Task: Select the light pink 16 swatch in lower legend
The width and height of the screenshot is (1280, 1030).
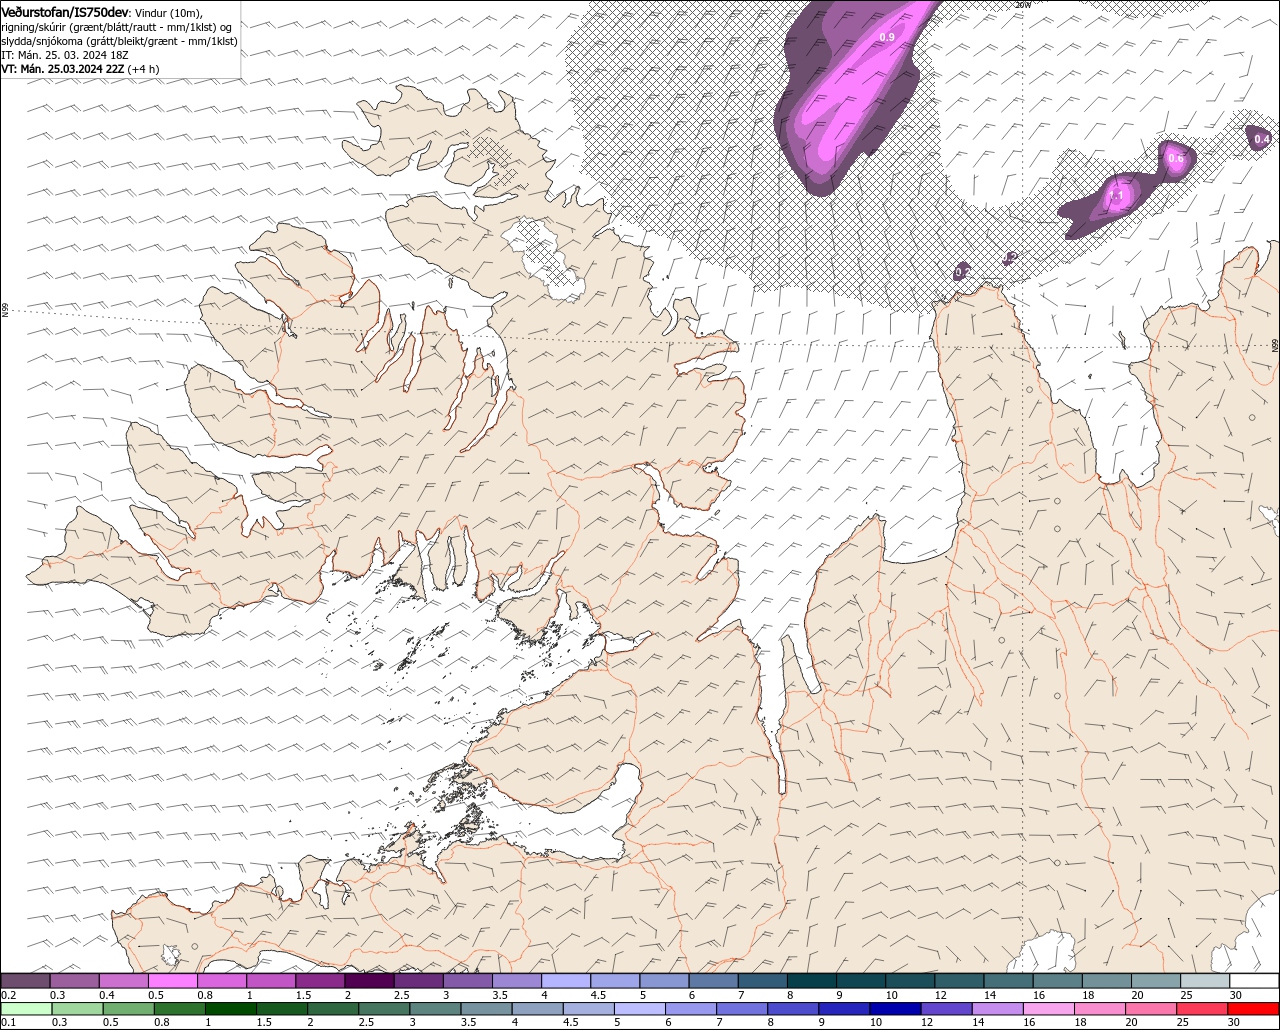Action: (x=1050, y=1009)
